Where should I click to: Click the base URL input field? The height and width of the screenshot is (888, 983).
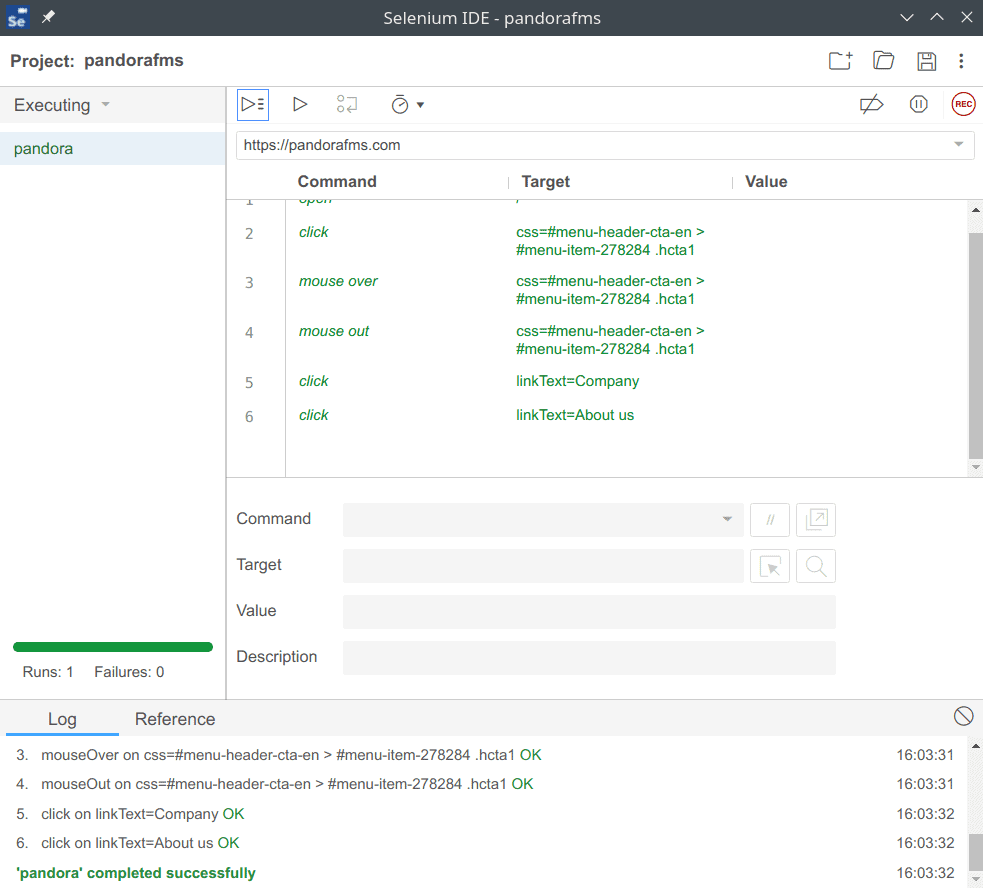605,145
